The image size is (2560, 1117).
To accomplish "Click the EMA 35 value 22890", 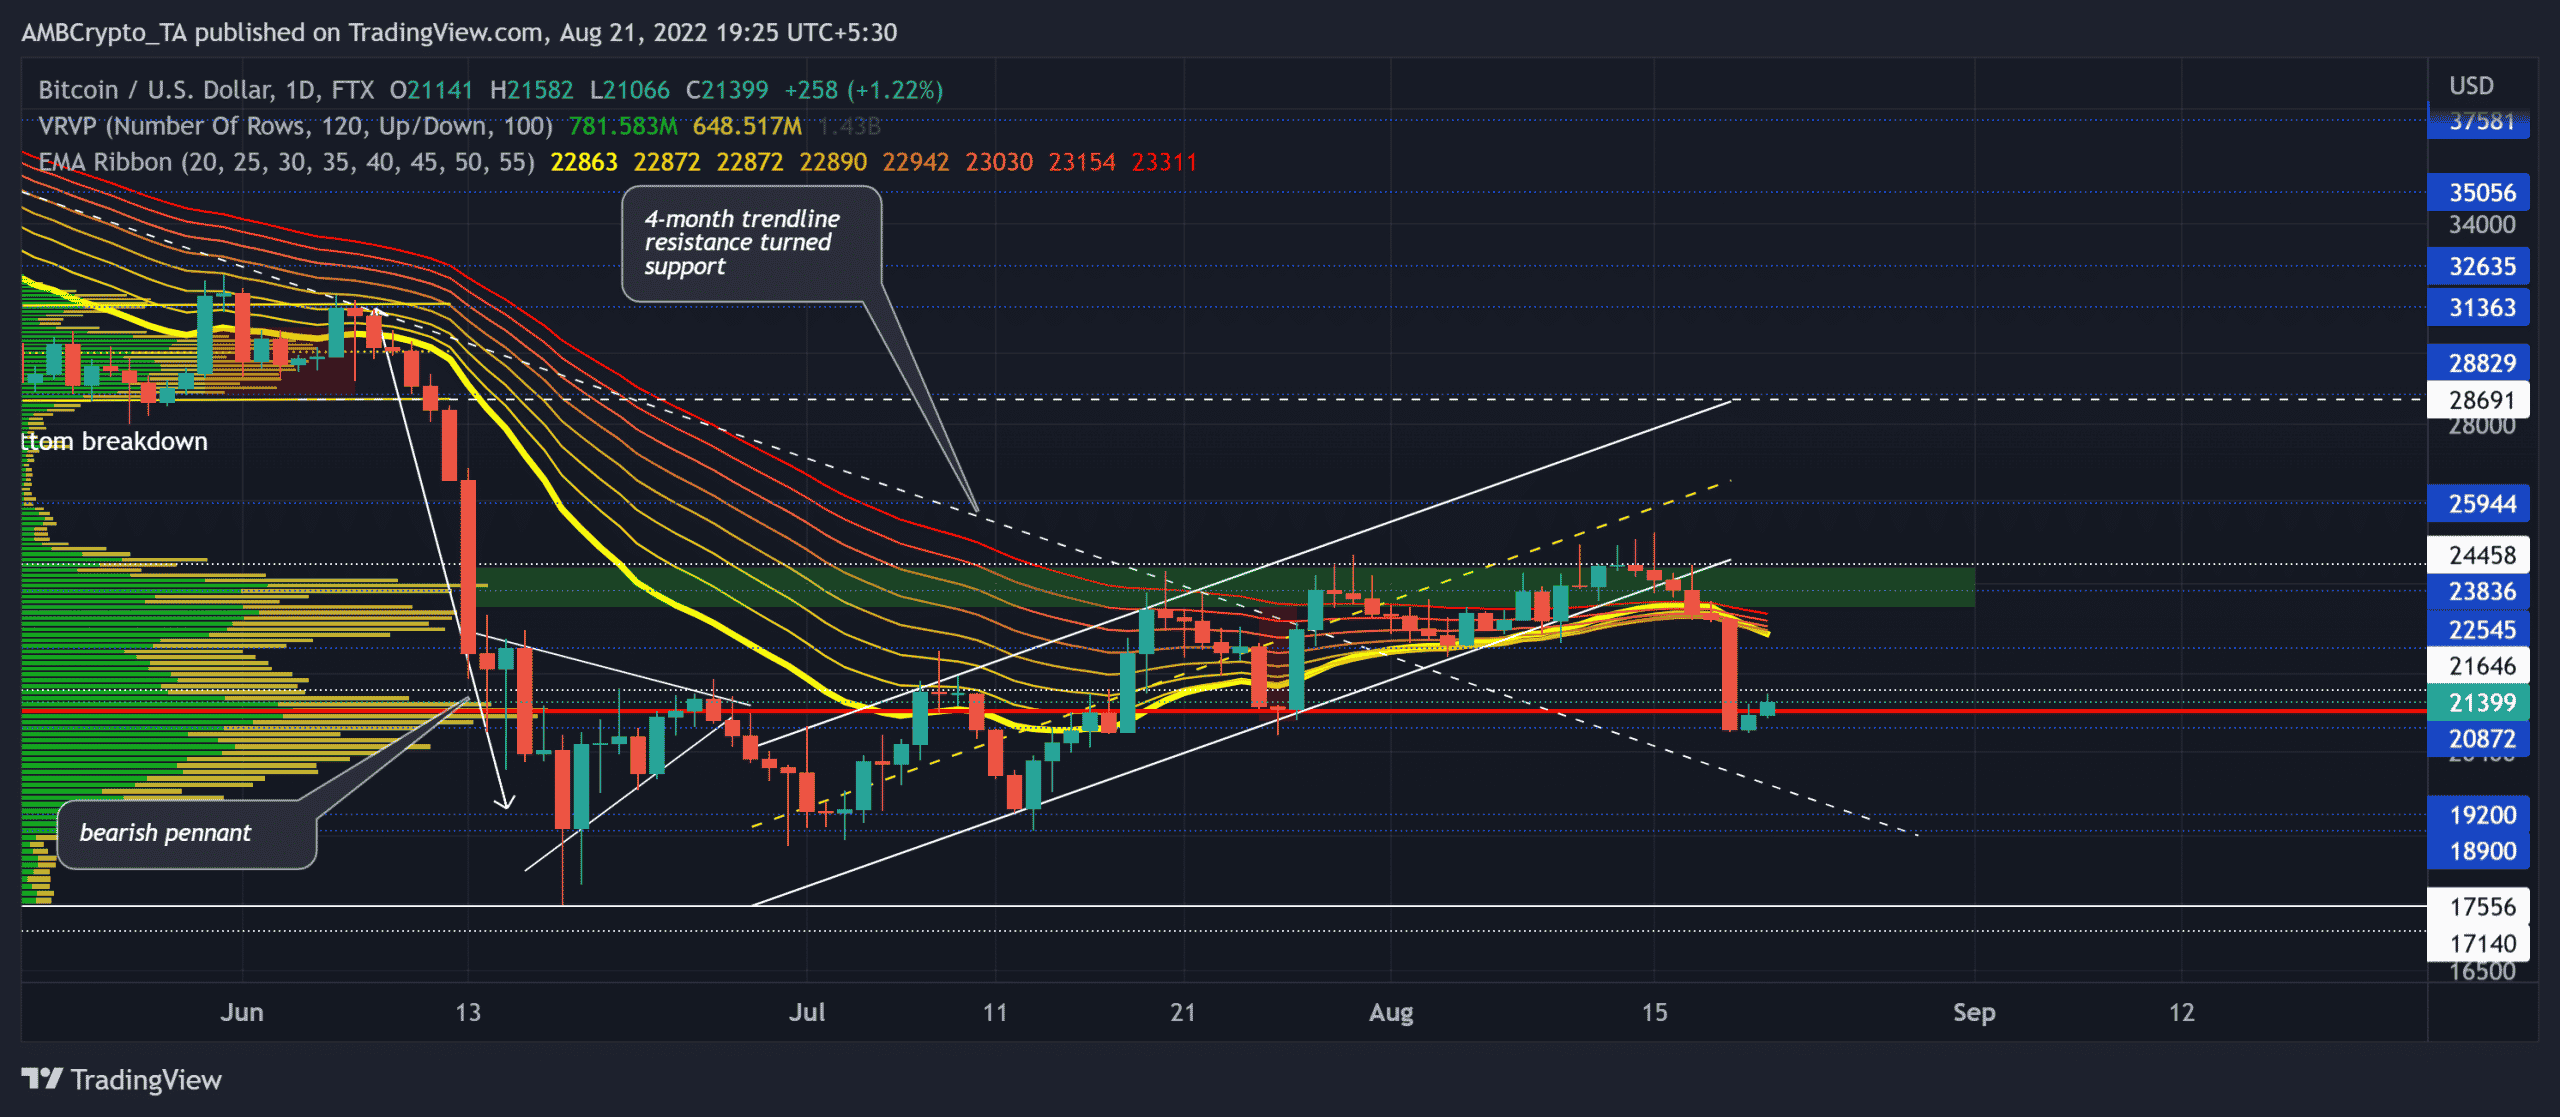I will tap(833, 162).
